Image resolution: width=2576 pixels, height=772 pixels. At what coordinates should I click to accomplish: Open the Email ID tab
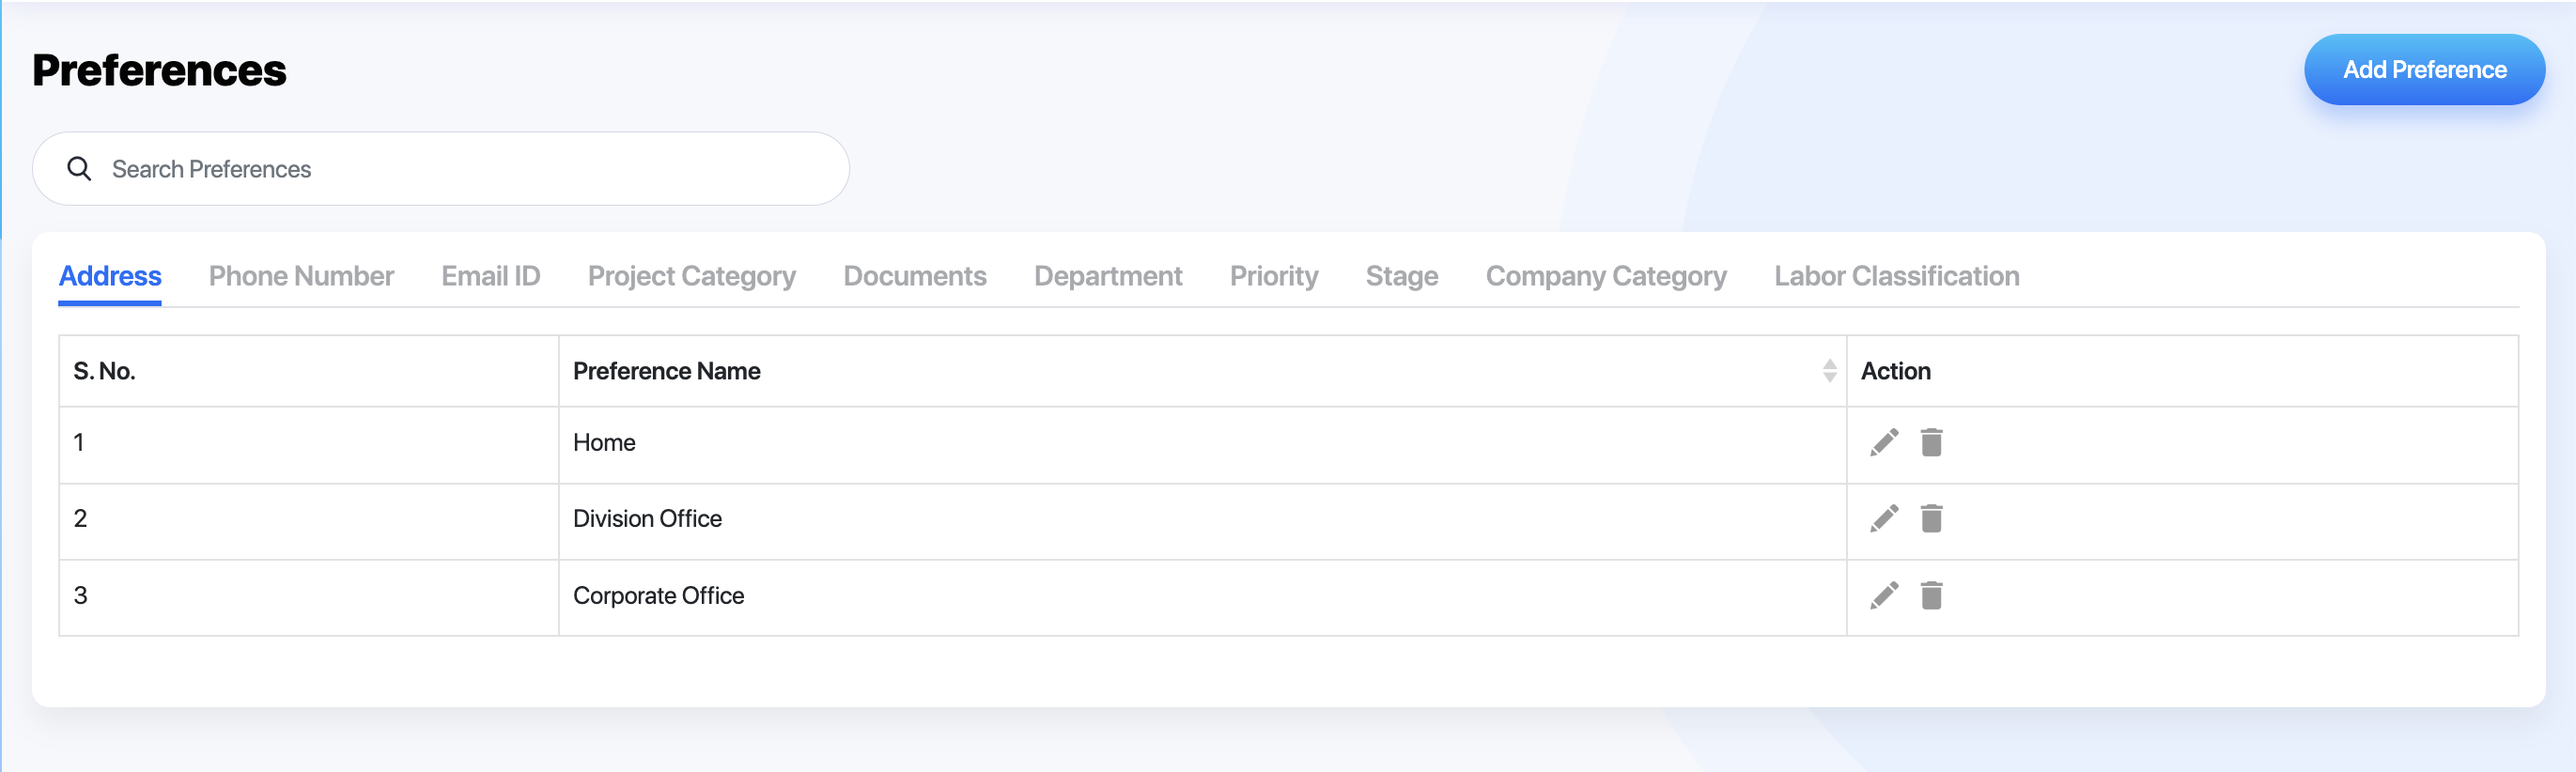point(491,276)
